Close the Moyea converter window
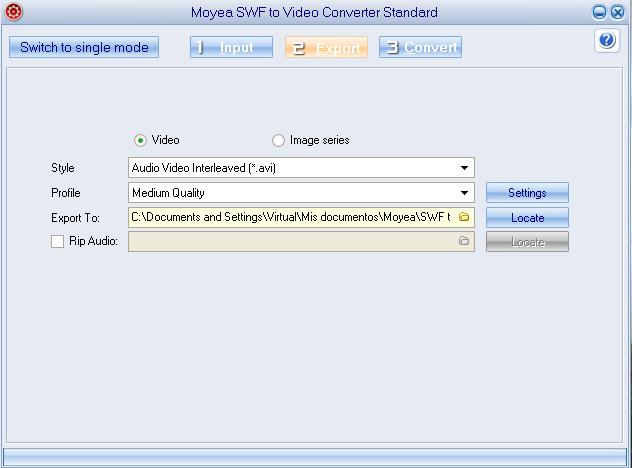This screenshot has height=468, width=632. (x=617, y=12)
